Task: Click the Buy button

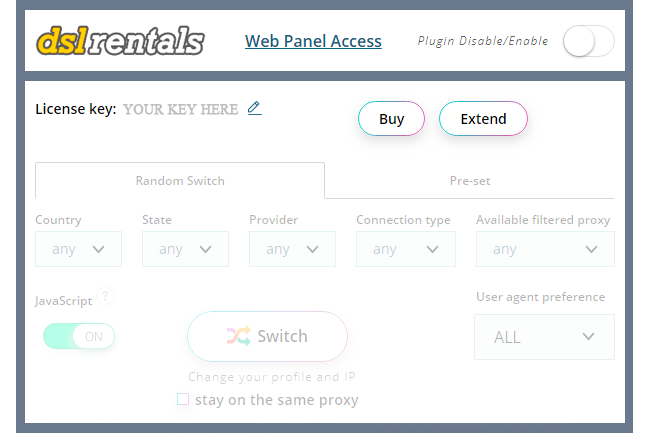Action: pyautogui.click(x=391, y=119)
